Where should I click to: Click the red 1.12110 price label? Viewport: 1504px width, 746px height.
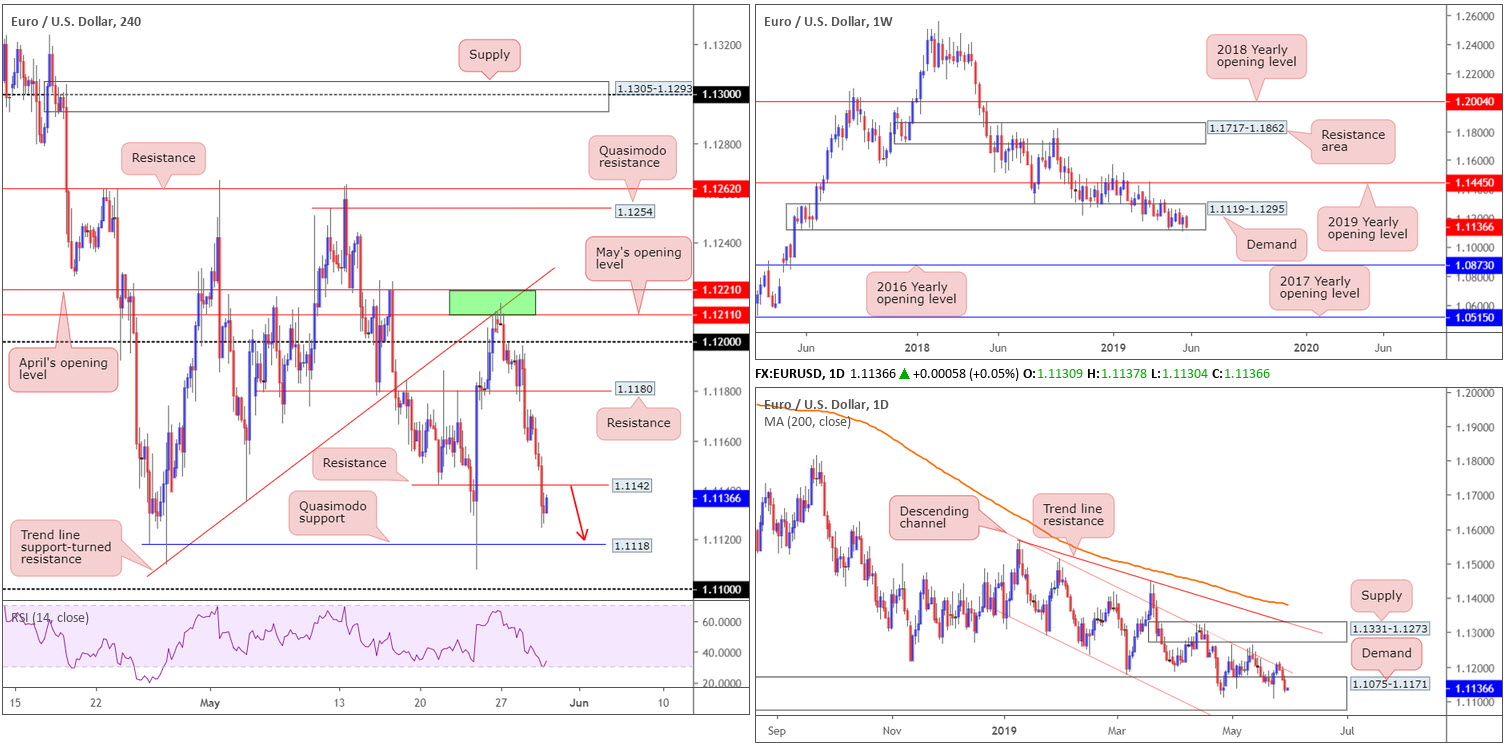720,315
